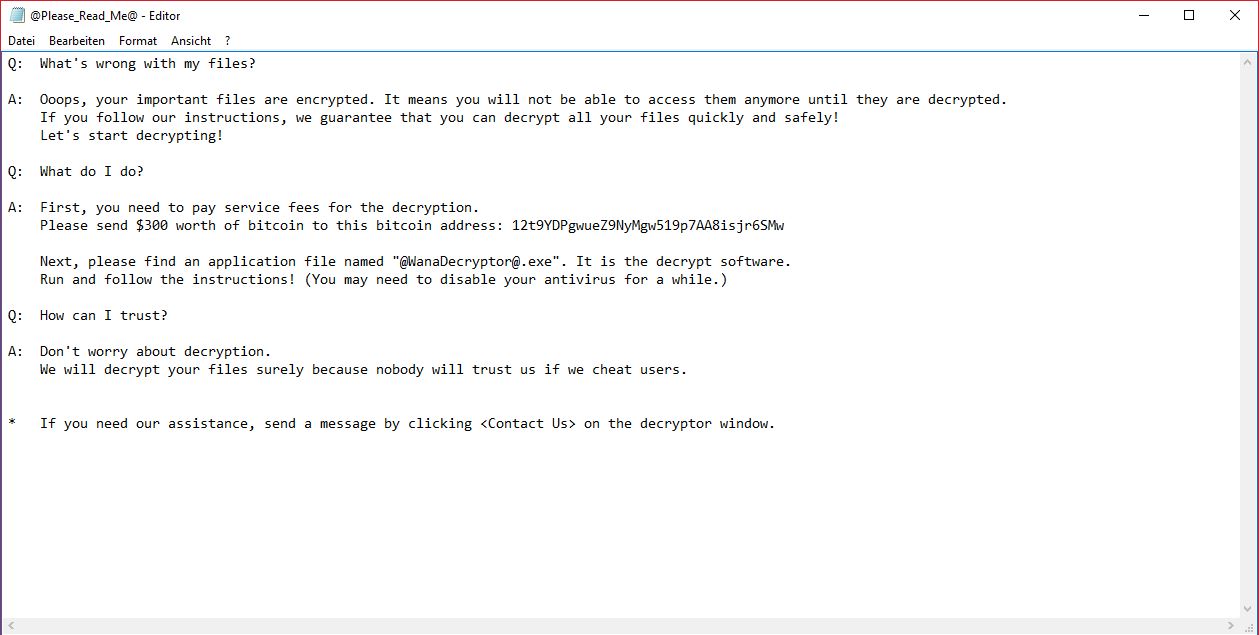Open the Datei menu
This screenshot has width=1259, height=635.
pyautogui.click(x=22, y=41)
